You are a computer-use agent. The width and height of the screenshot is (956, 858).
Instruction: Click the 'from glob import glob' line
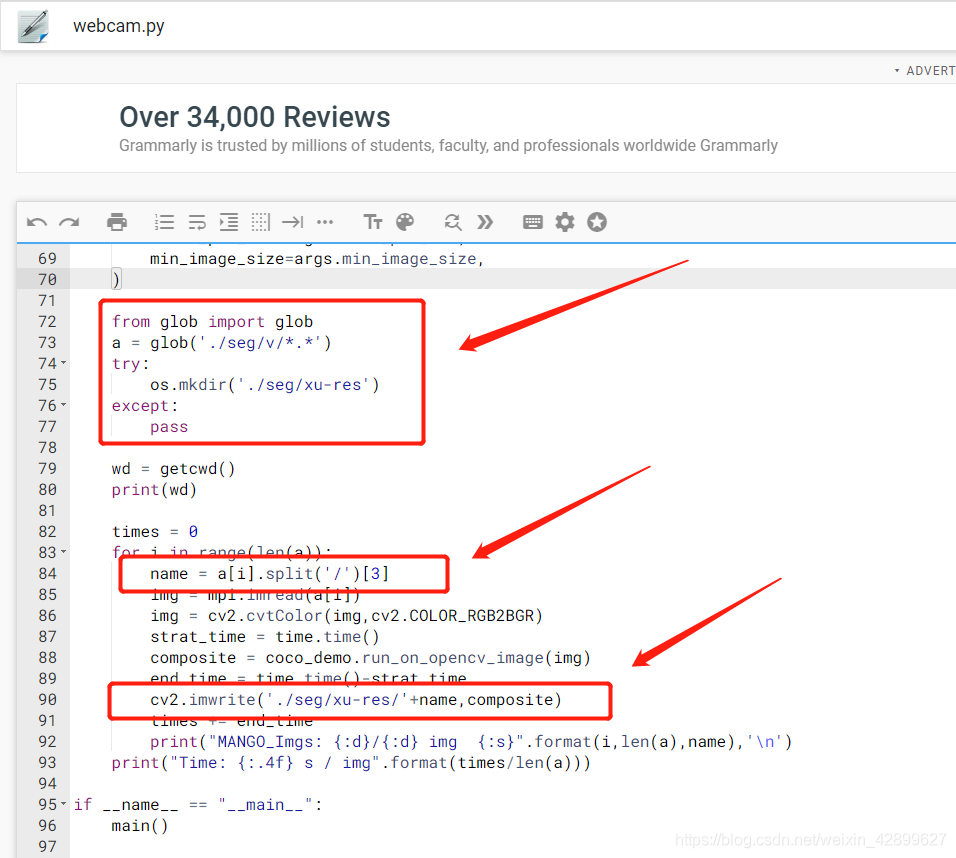click(212, 322)
